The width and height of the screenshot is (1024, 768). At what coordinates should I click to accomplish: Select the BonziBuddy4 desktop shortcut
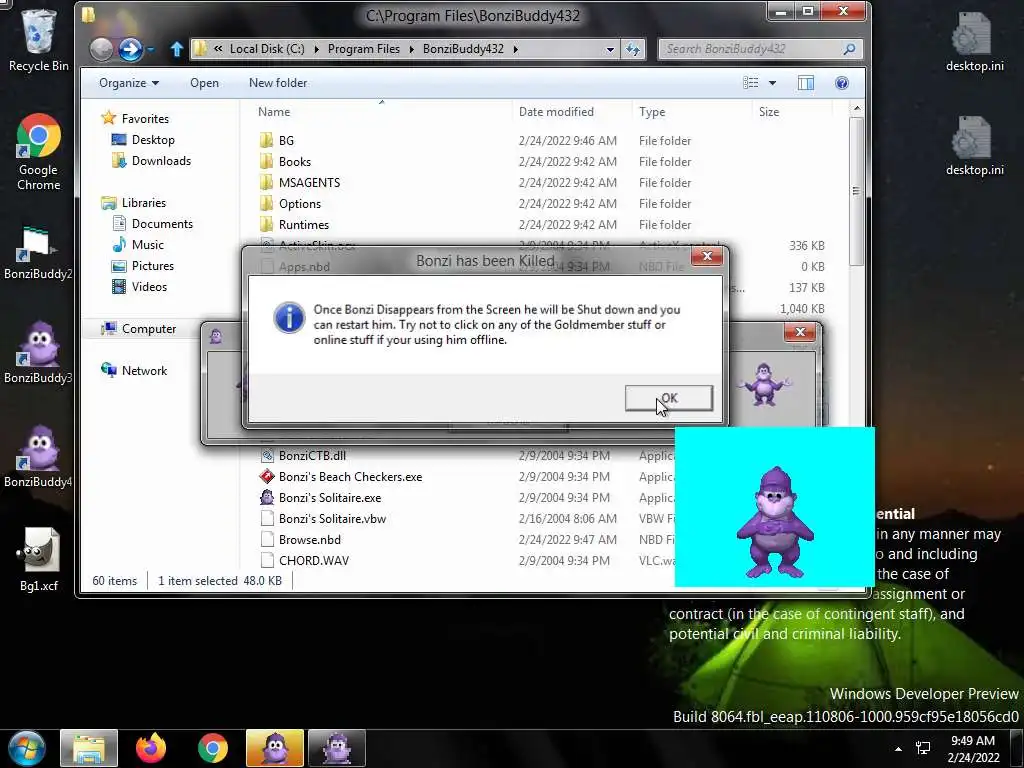(38, 456)
